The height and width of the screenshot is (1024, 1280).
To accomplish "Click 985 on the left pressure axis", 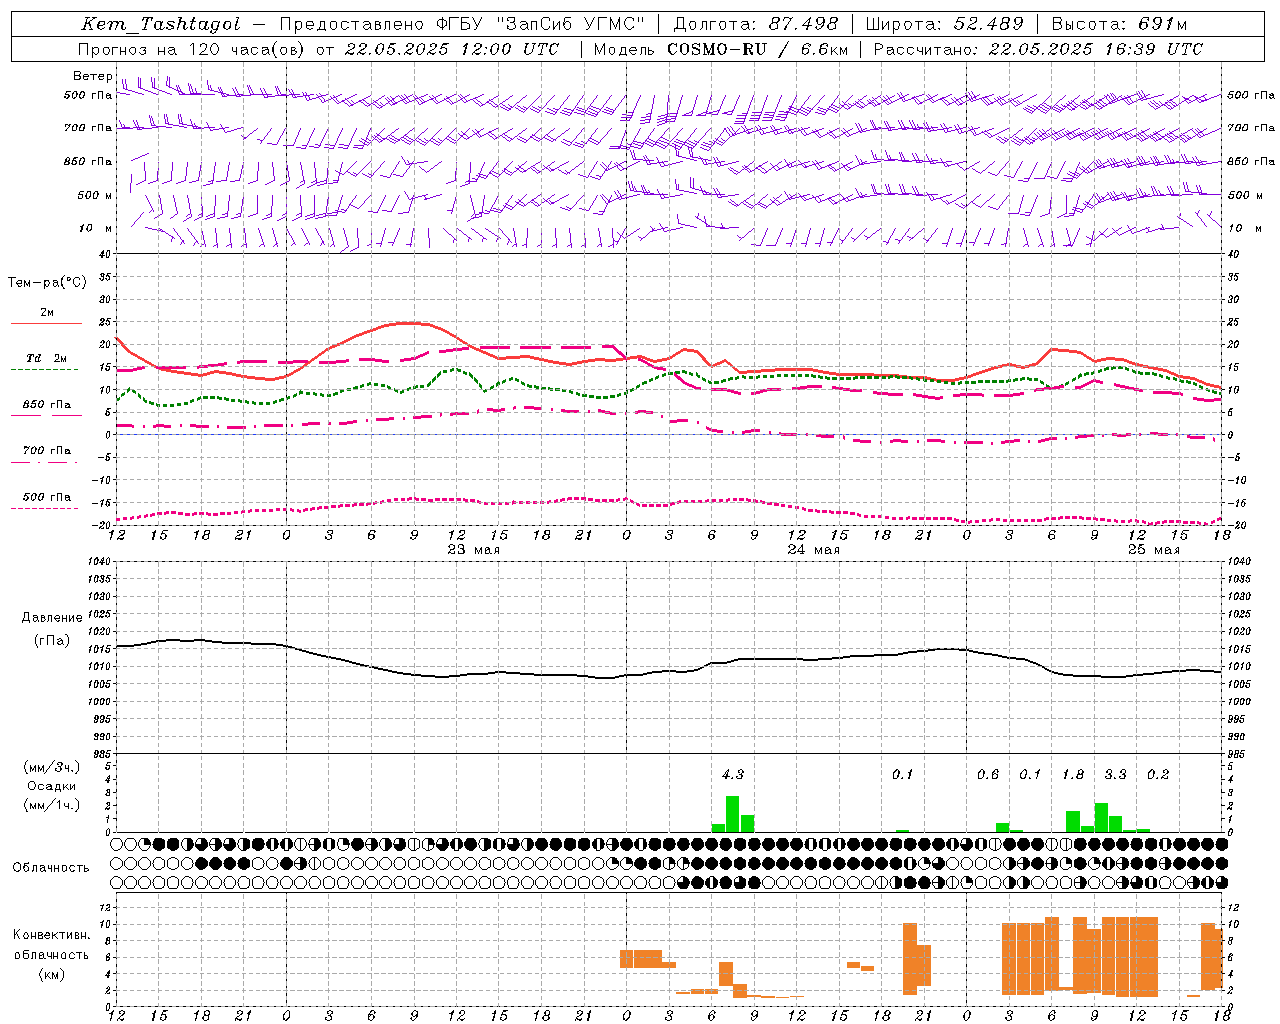I will (x=104, y=754).
